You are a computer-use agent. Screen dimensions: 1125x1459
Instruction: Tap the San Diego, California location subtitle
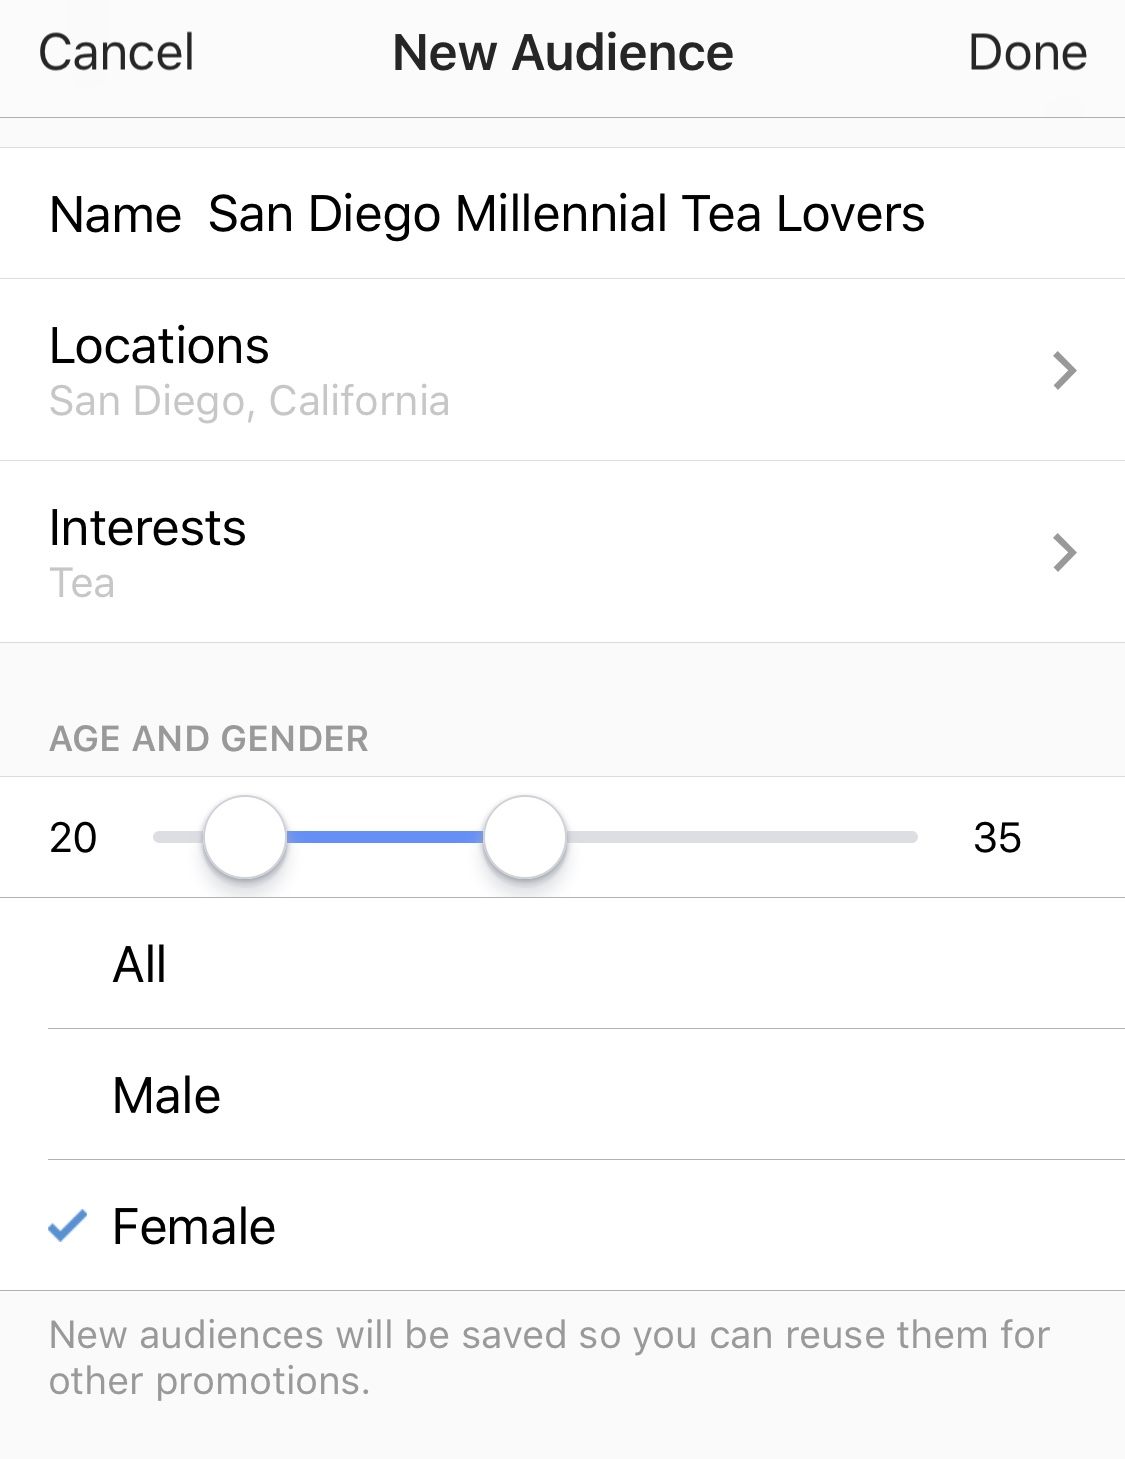pyautogui.click(x=249, y=401)
